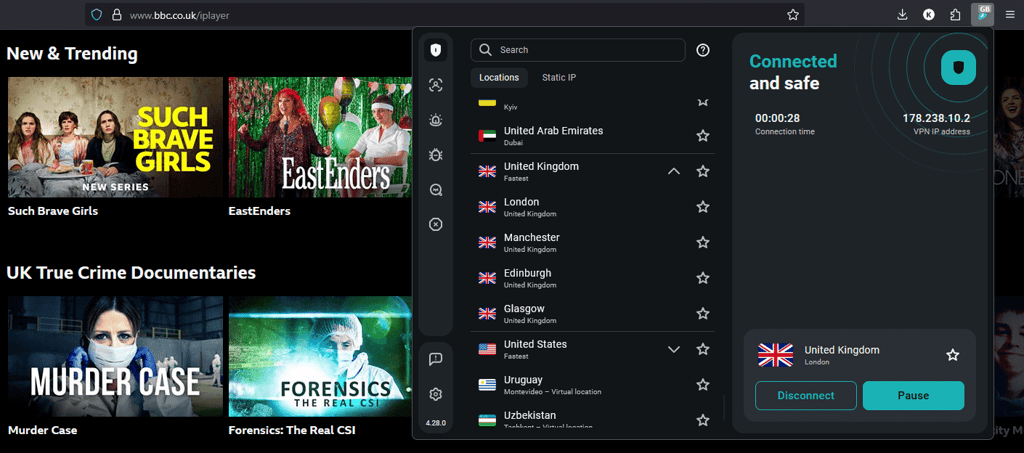
Task: Open the Antivirus bug sidebar icon
Action: 436,155
